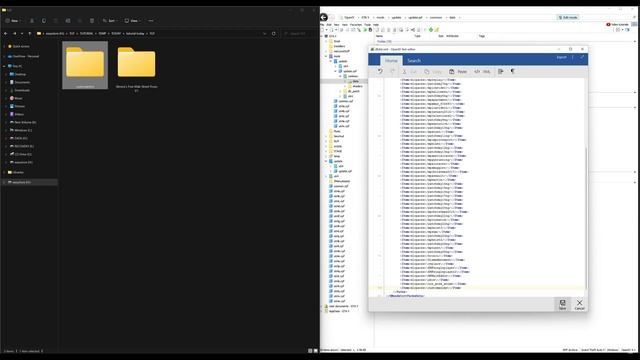This screenshot has width=640, height=360.
Task: Click the Paste icon in Explorer toolbar
Action: pyautogui.click(x=56, y=20)
